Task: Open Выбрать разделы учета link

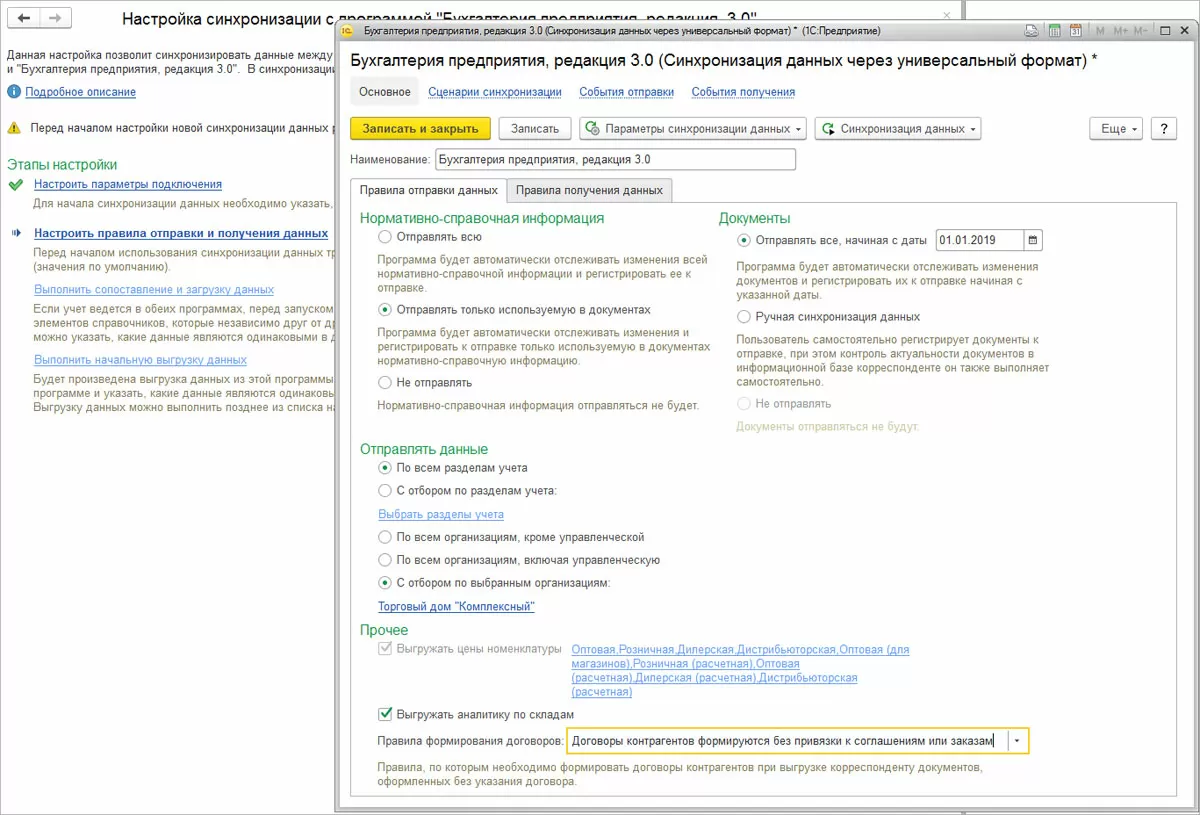Action: (x=441, y=514)
